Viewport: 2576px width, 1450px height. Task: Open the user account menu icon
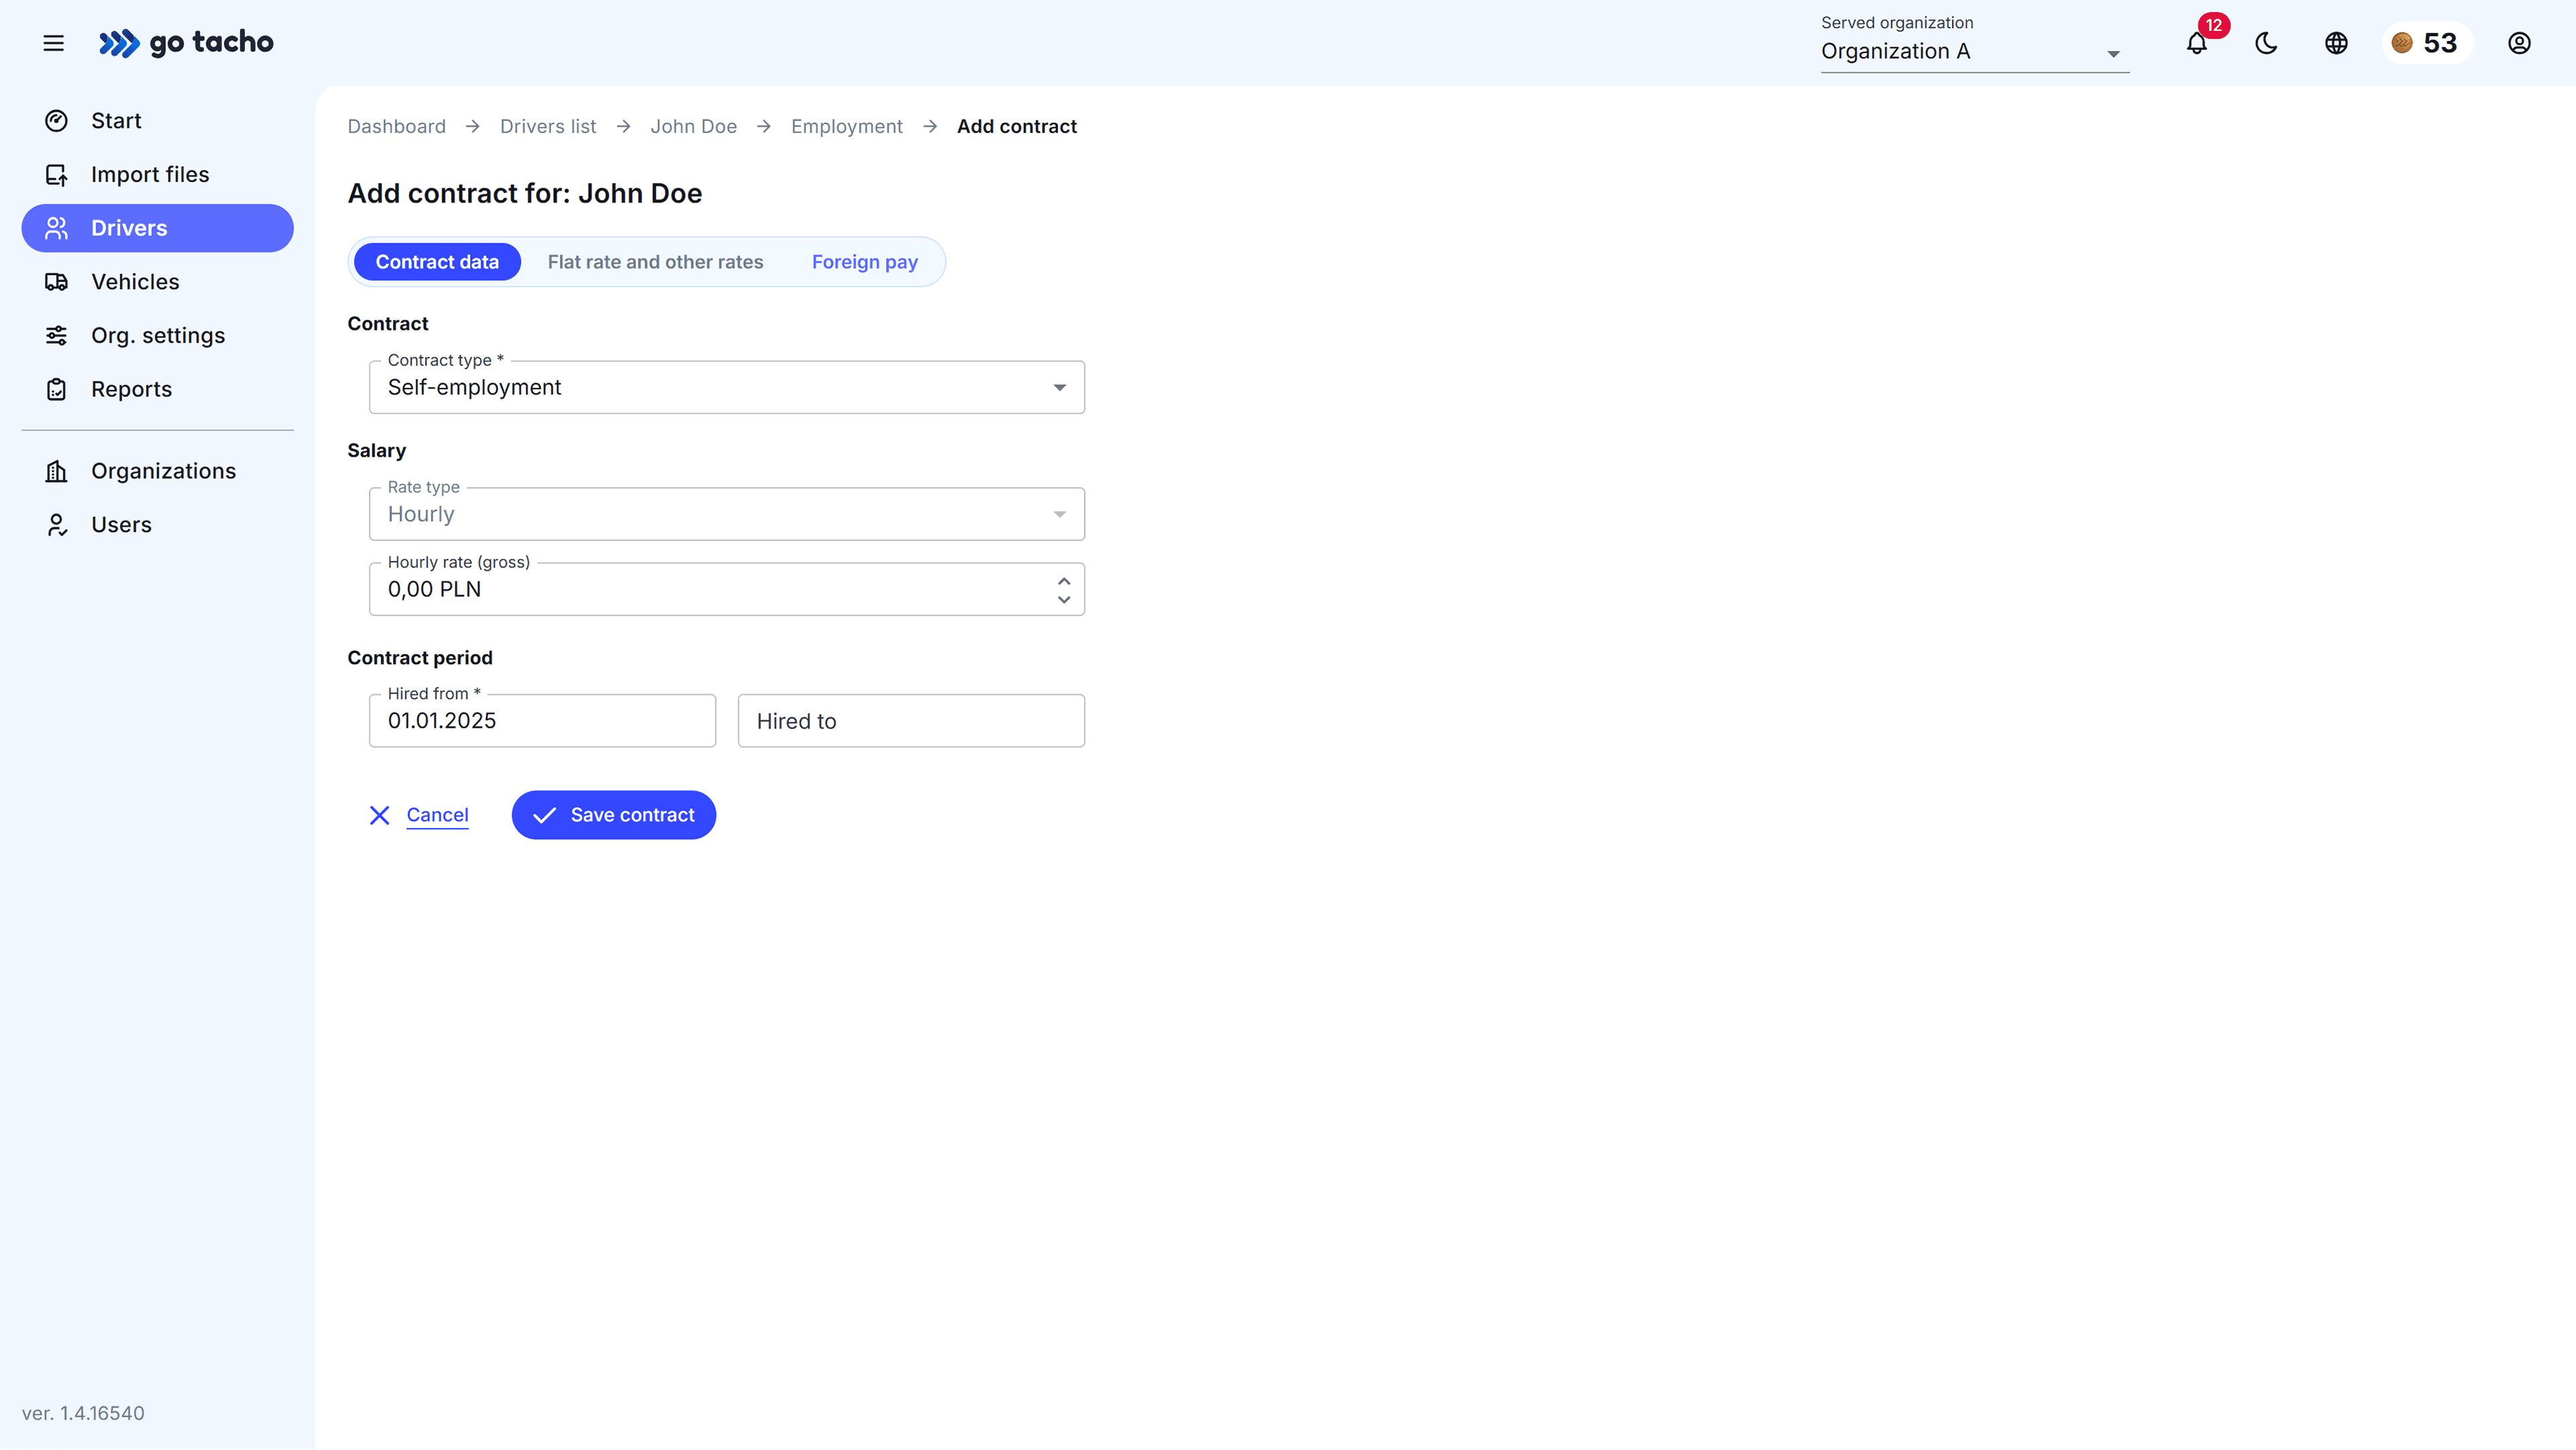(2519, 44)
